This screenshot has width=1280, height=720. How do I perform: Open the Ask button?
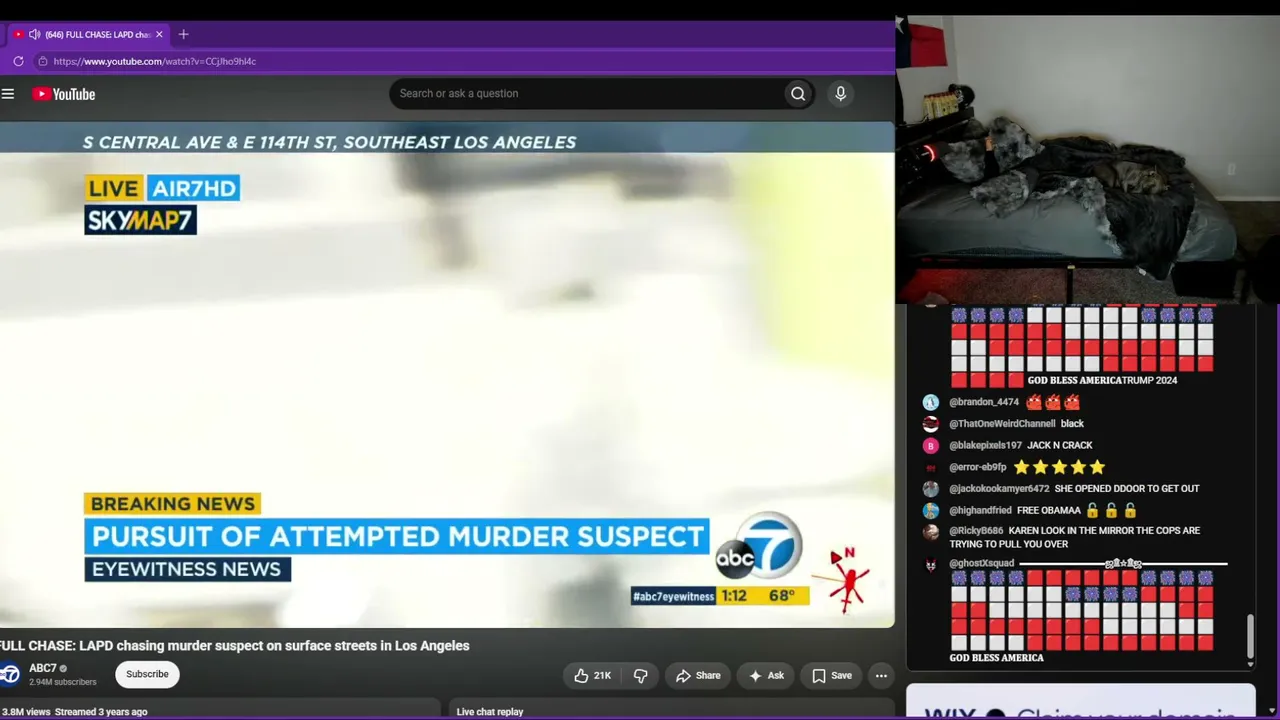766,676
